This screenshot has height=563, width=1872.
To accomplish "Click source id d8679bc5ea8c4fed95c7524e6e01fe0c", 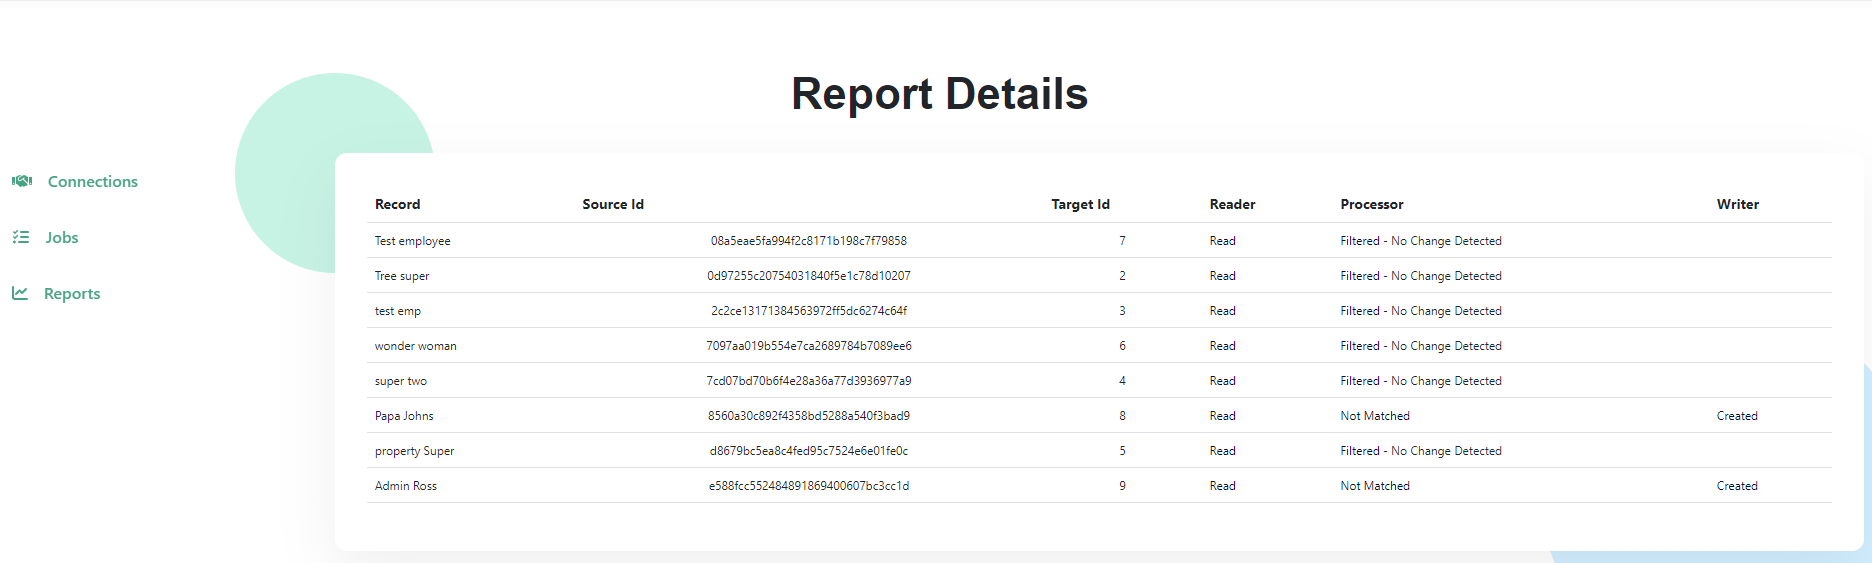I will click(809, 451).
